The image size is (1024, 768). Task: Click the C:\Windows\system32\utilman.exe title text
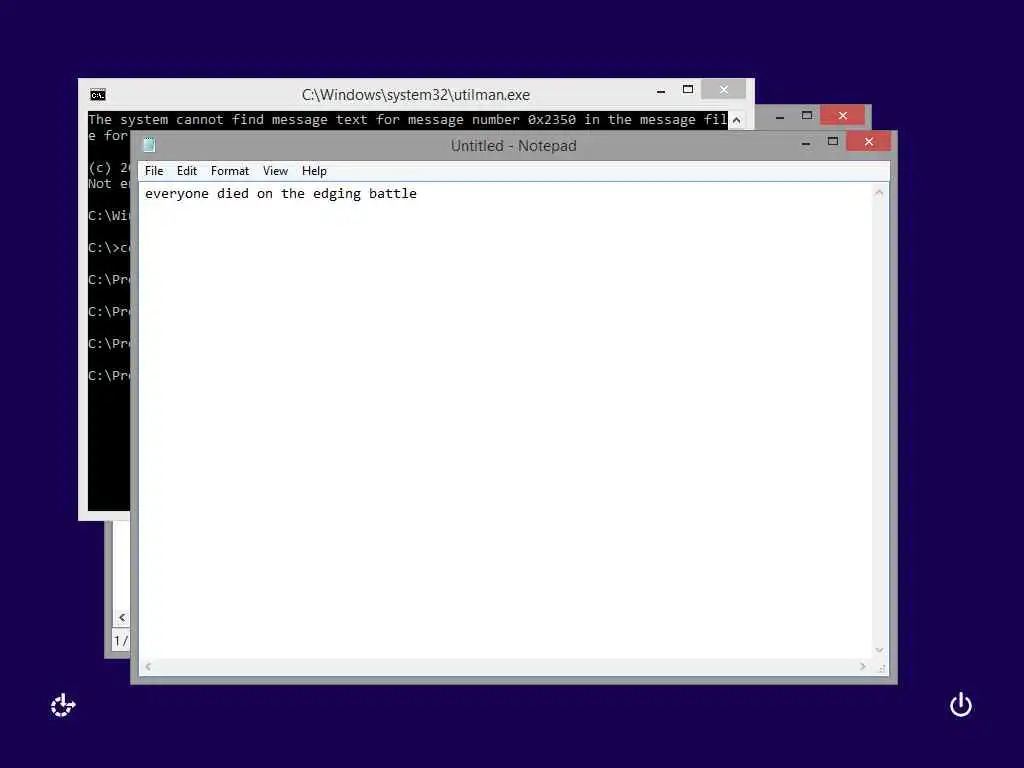point(415,95)
